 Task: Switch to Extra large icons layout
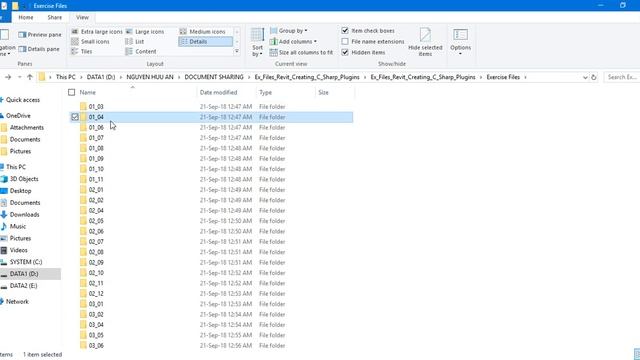97,31
